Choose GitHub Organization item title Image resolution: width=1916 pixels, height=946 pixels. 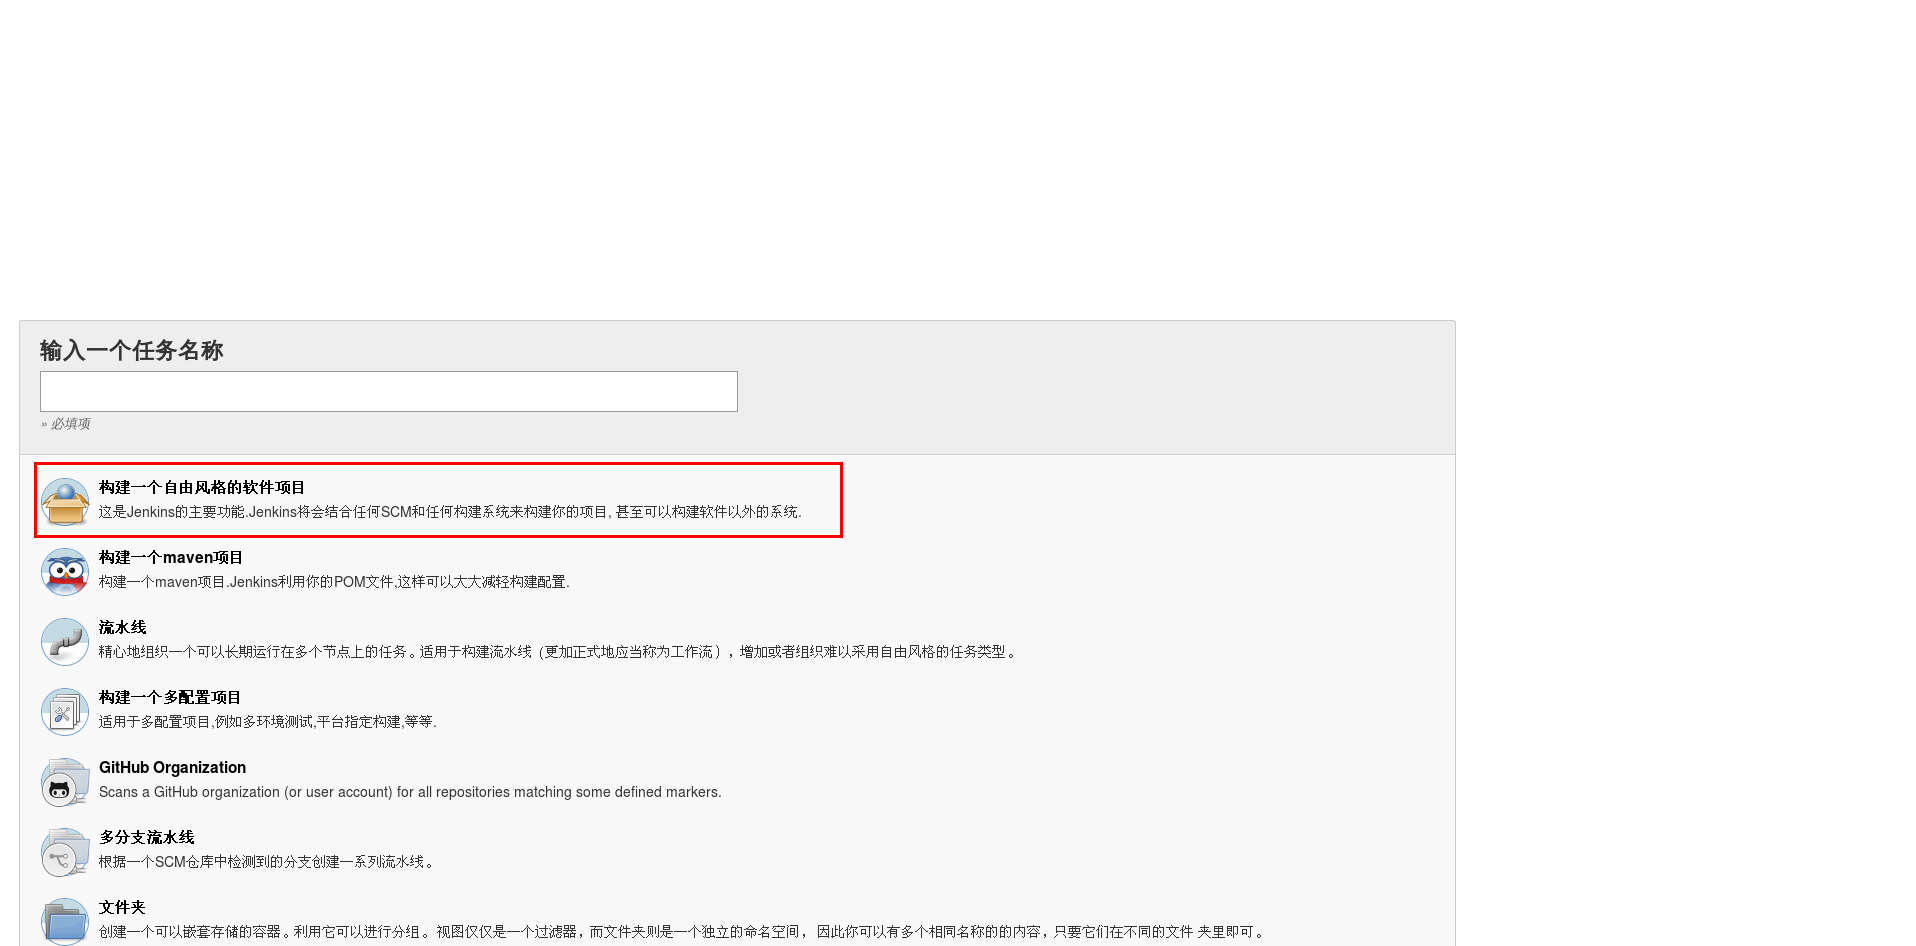tap(172, 767)
